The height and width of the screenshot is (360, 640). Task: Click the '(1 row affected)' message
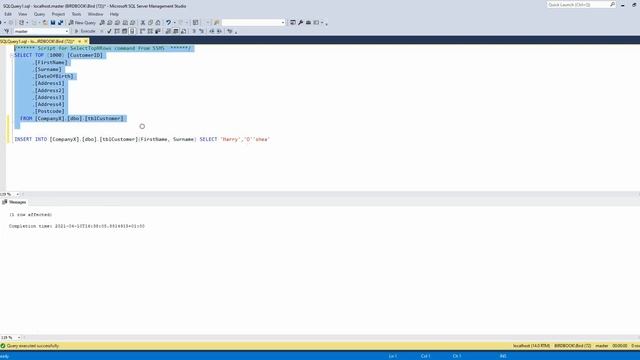tap(30, 214)
